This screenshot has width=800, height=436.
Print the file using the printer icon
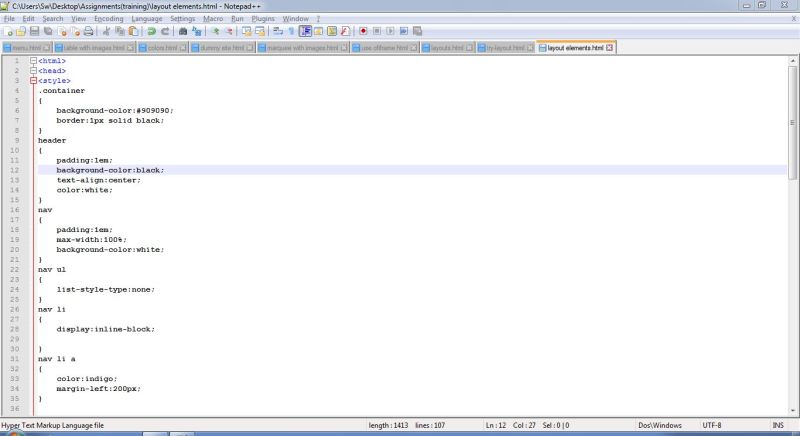(x=89, y=31)
